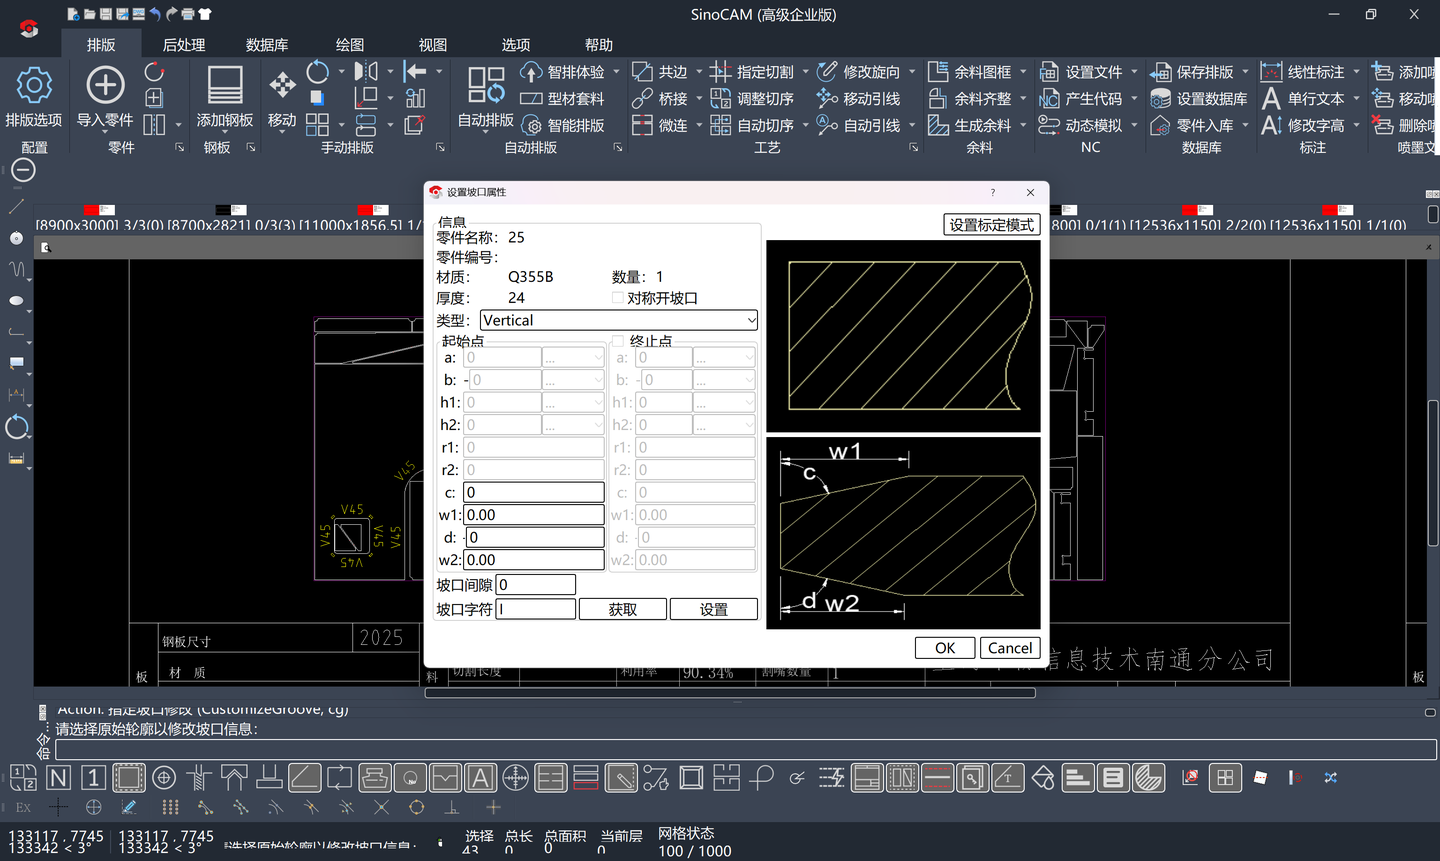Click the 自动排版 icon
Screen dimensions: 1440x861
pos(486,86)
